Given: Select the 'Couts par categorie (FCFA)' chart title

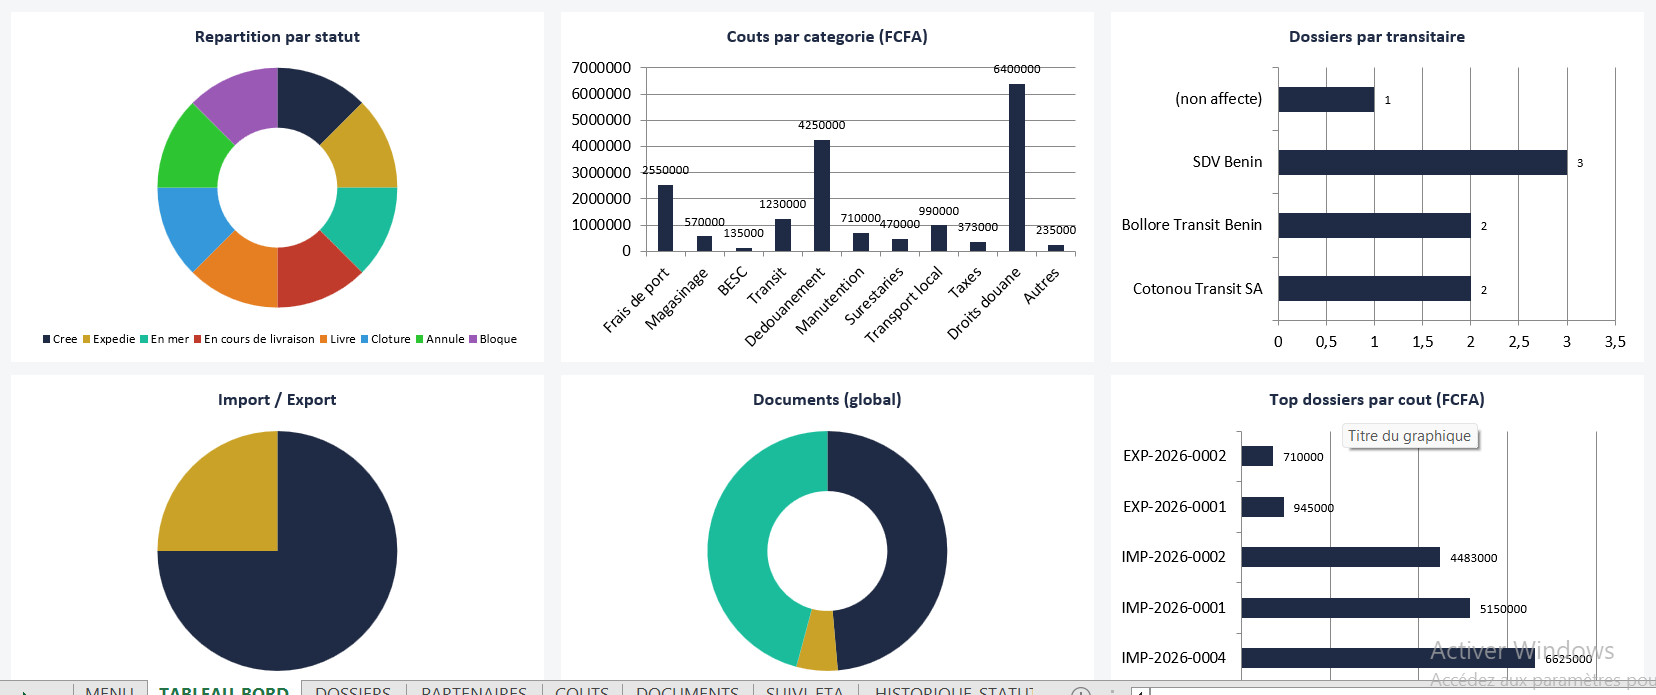Looking at the screenshot, I should click(827, 37).
